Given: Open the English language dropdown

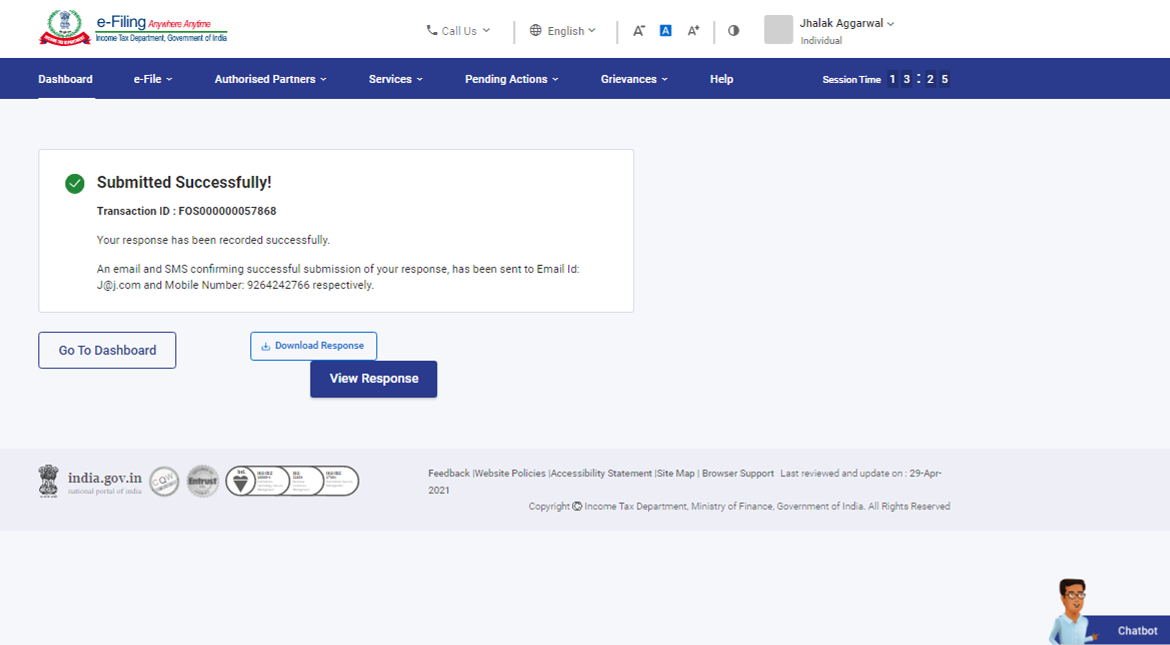Looking at the screenshot, I should tap(563, 31).
